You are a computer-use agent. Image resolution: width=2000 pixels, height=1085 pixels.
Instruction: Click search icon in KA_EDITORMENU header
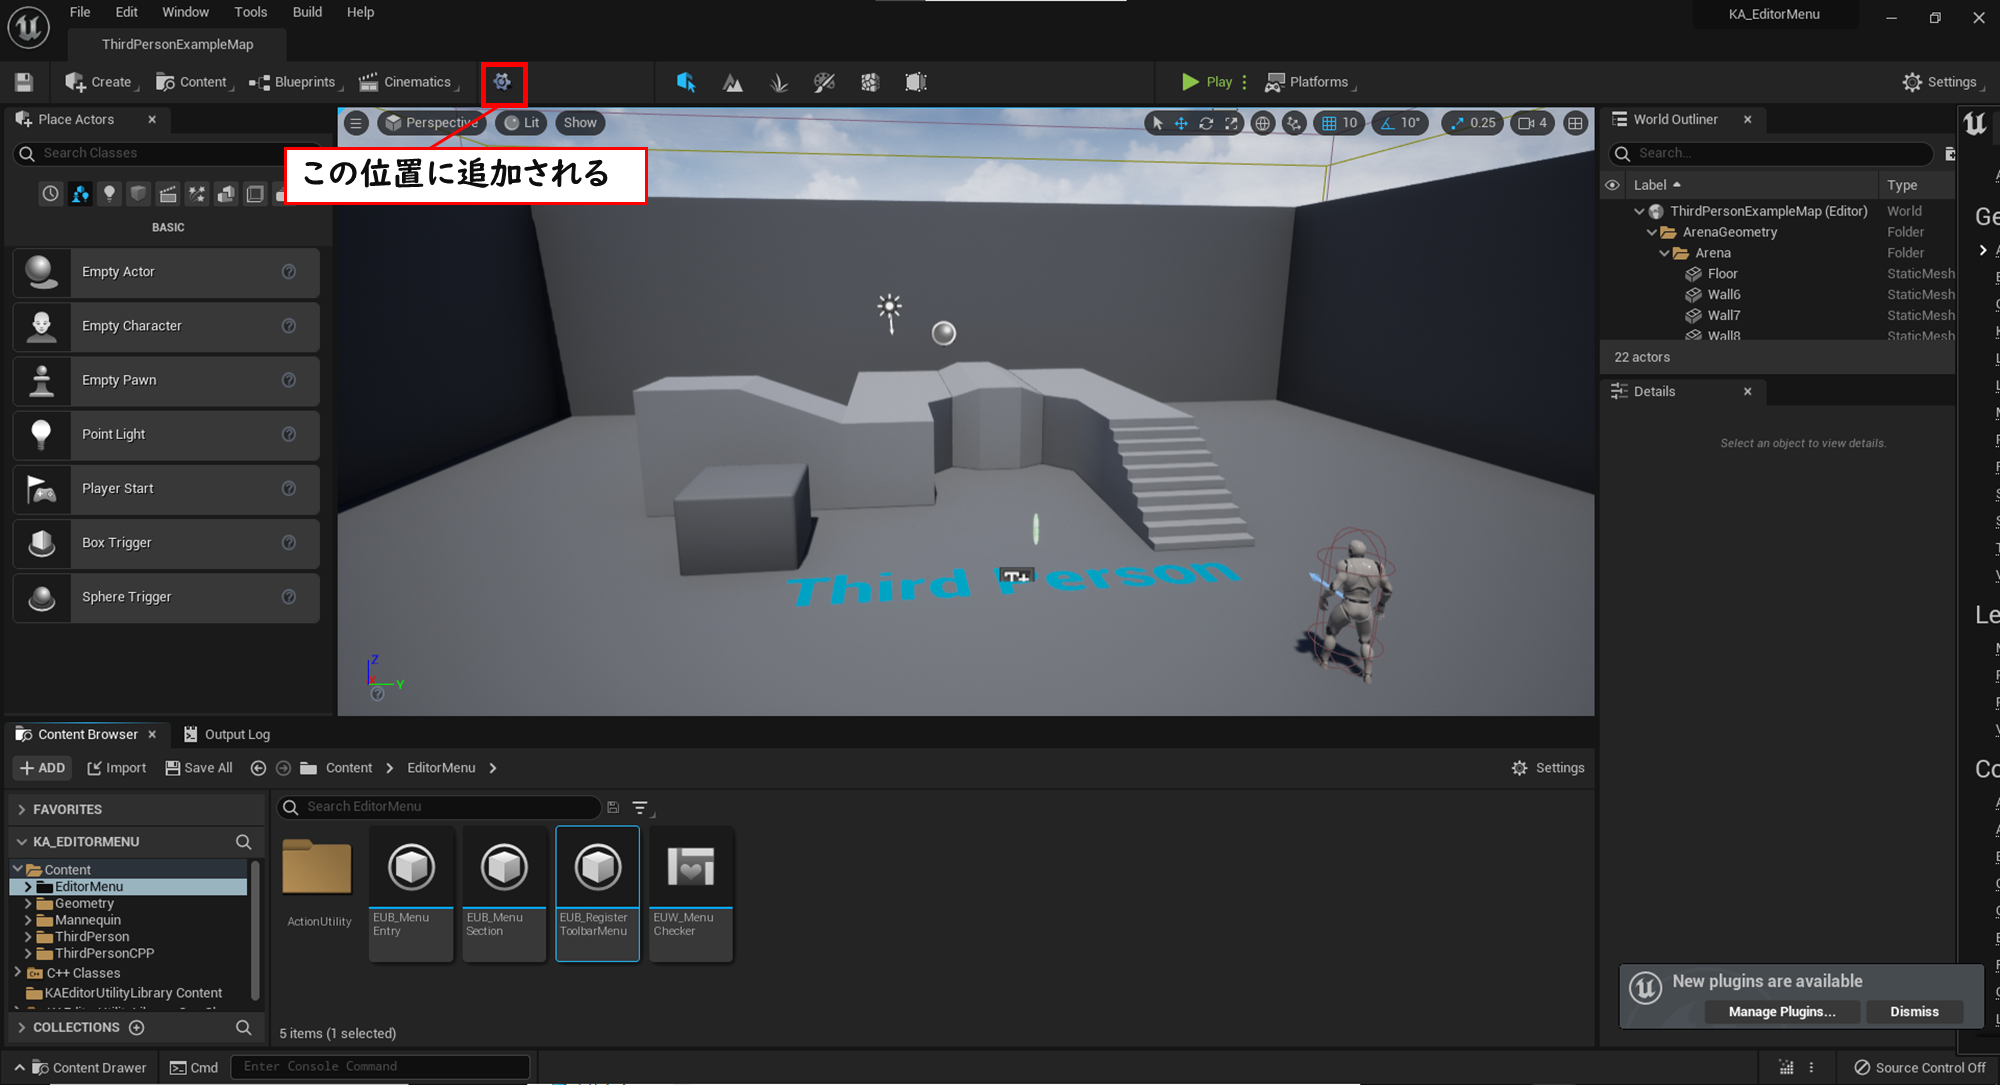point(243,842)
